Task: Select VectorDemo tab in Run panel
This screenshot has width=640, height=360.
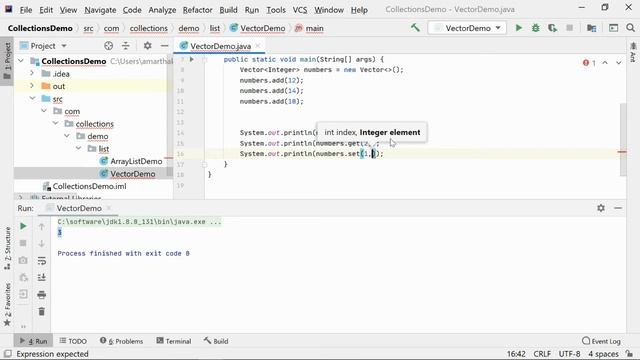Action: point(79,208)
